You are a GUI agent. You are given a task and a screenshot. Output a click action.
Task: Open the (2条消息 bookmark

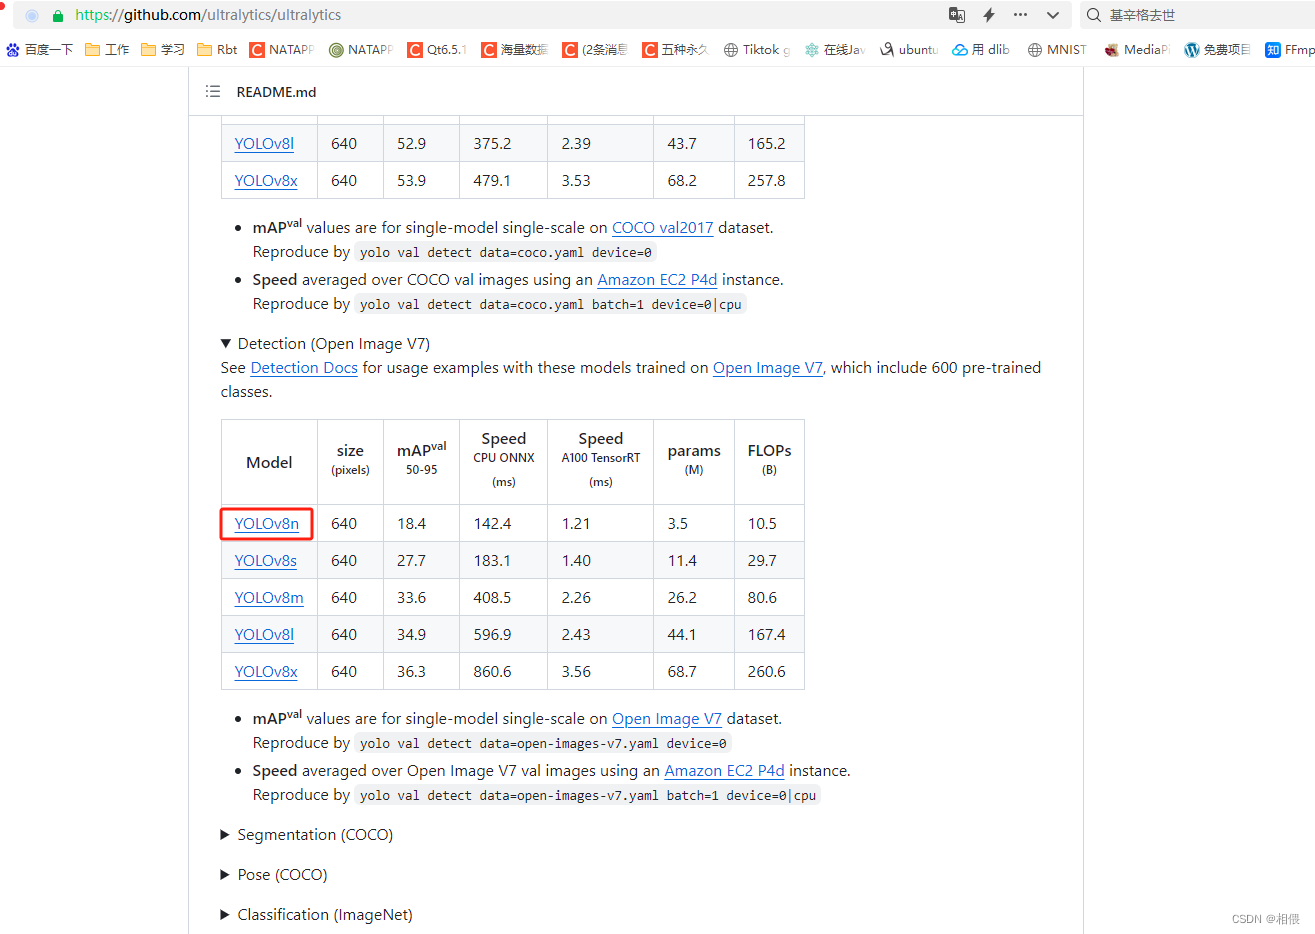click(x=595, y=49)
